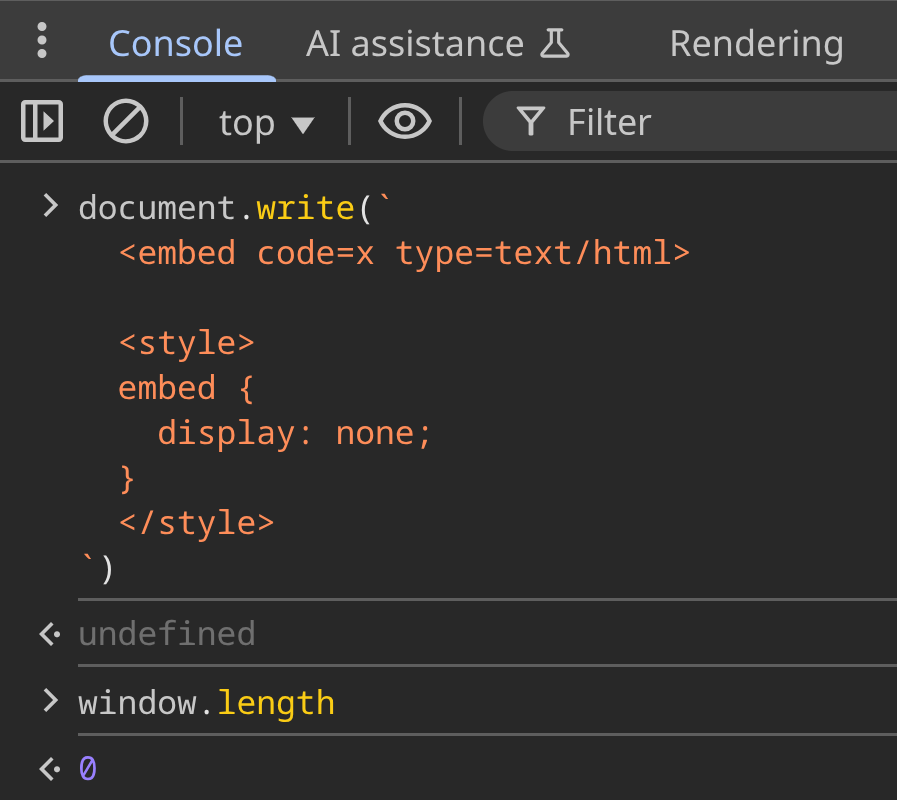Click the 'embed {' selector line
The image size is (897, 800).
point(186,388)
